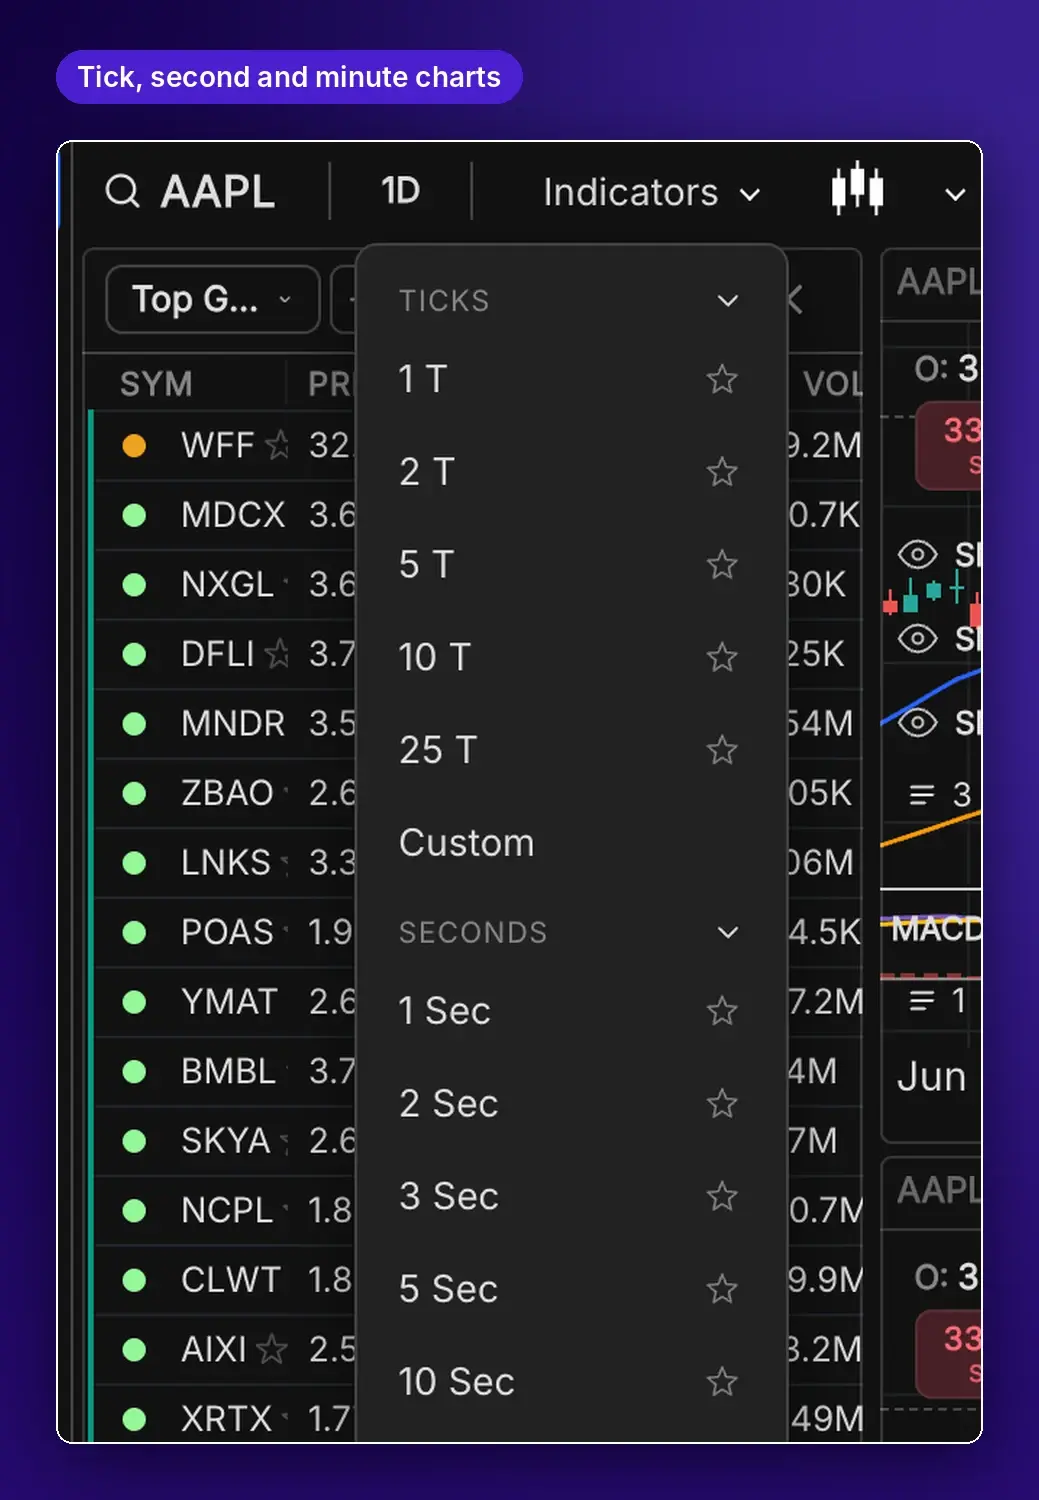This screenshot has height=1500, width=1039.
Task: Favorite the 10 T tick interval star
Action: [722, 658]
